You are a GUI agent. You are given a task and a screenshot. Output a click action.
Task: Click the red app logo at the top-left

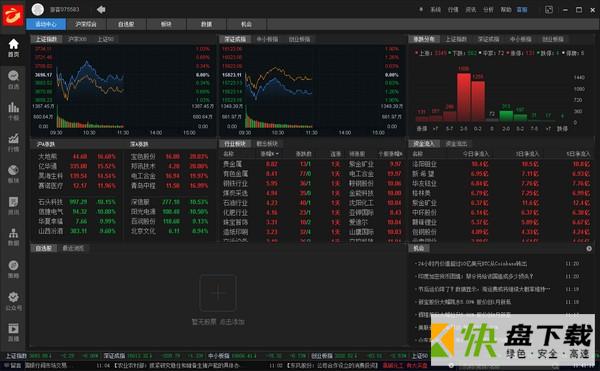[13, 15]
